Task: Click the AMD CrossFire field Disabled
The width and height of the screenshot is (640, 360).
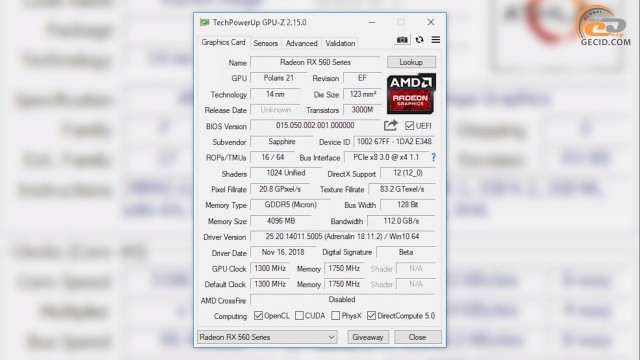Action: pyautogui.click(x=342, y=300)
